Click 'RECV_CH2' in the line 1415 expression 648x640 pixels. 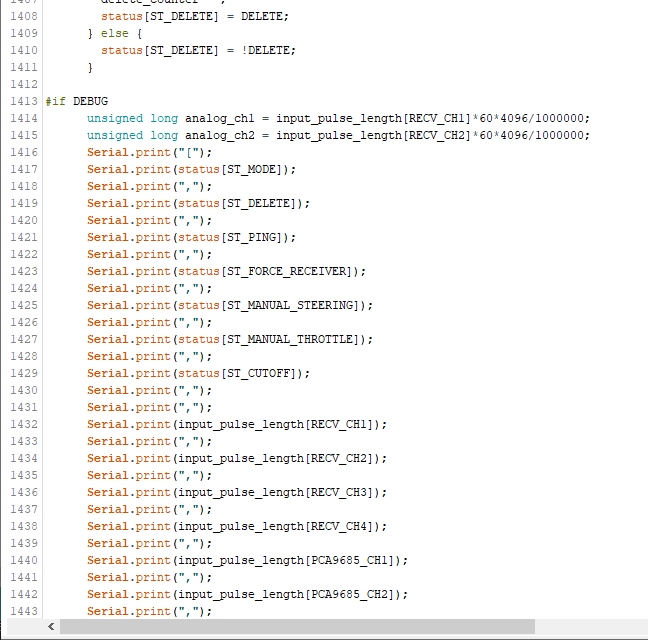(x=436, y=135)
